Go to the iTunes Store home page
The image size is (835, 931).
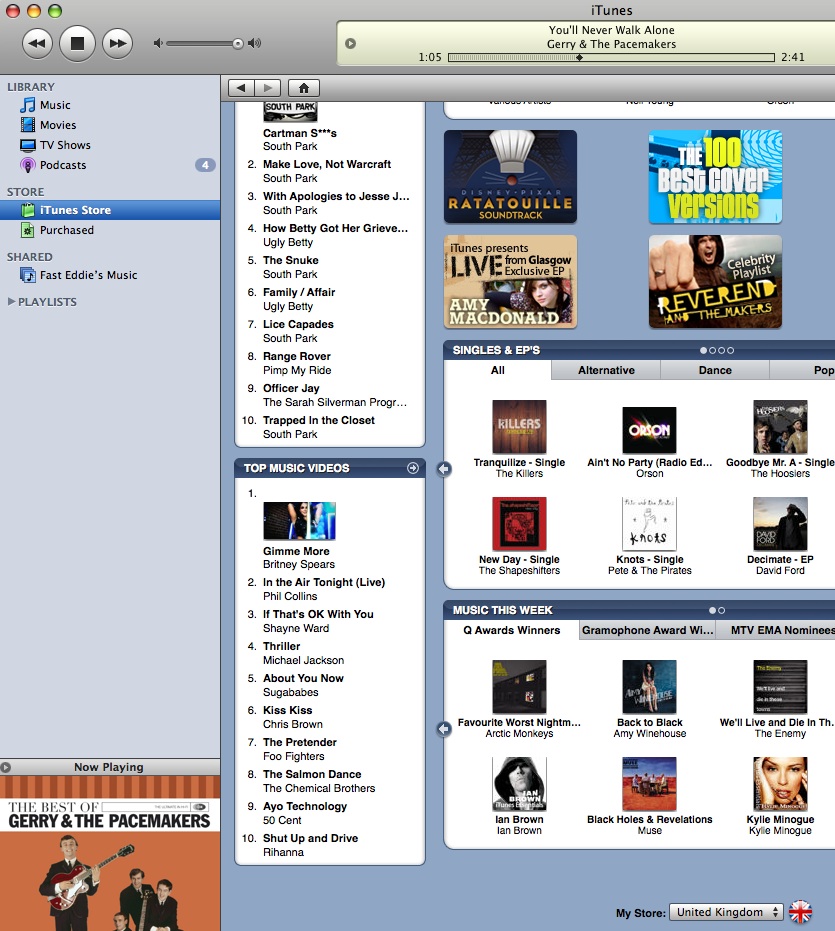pos(304,88)
